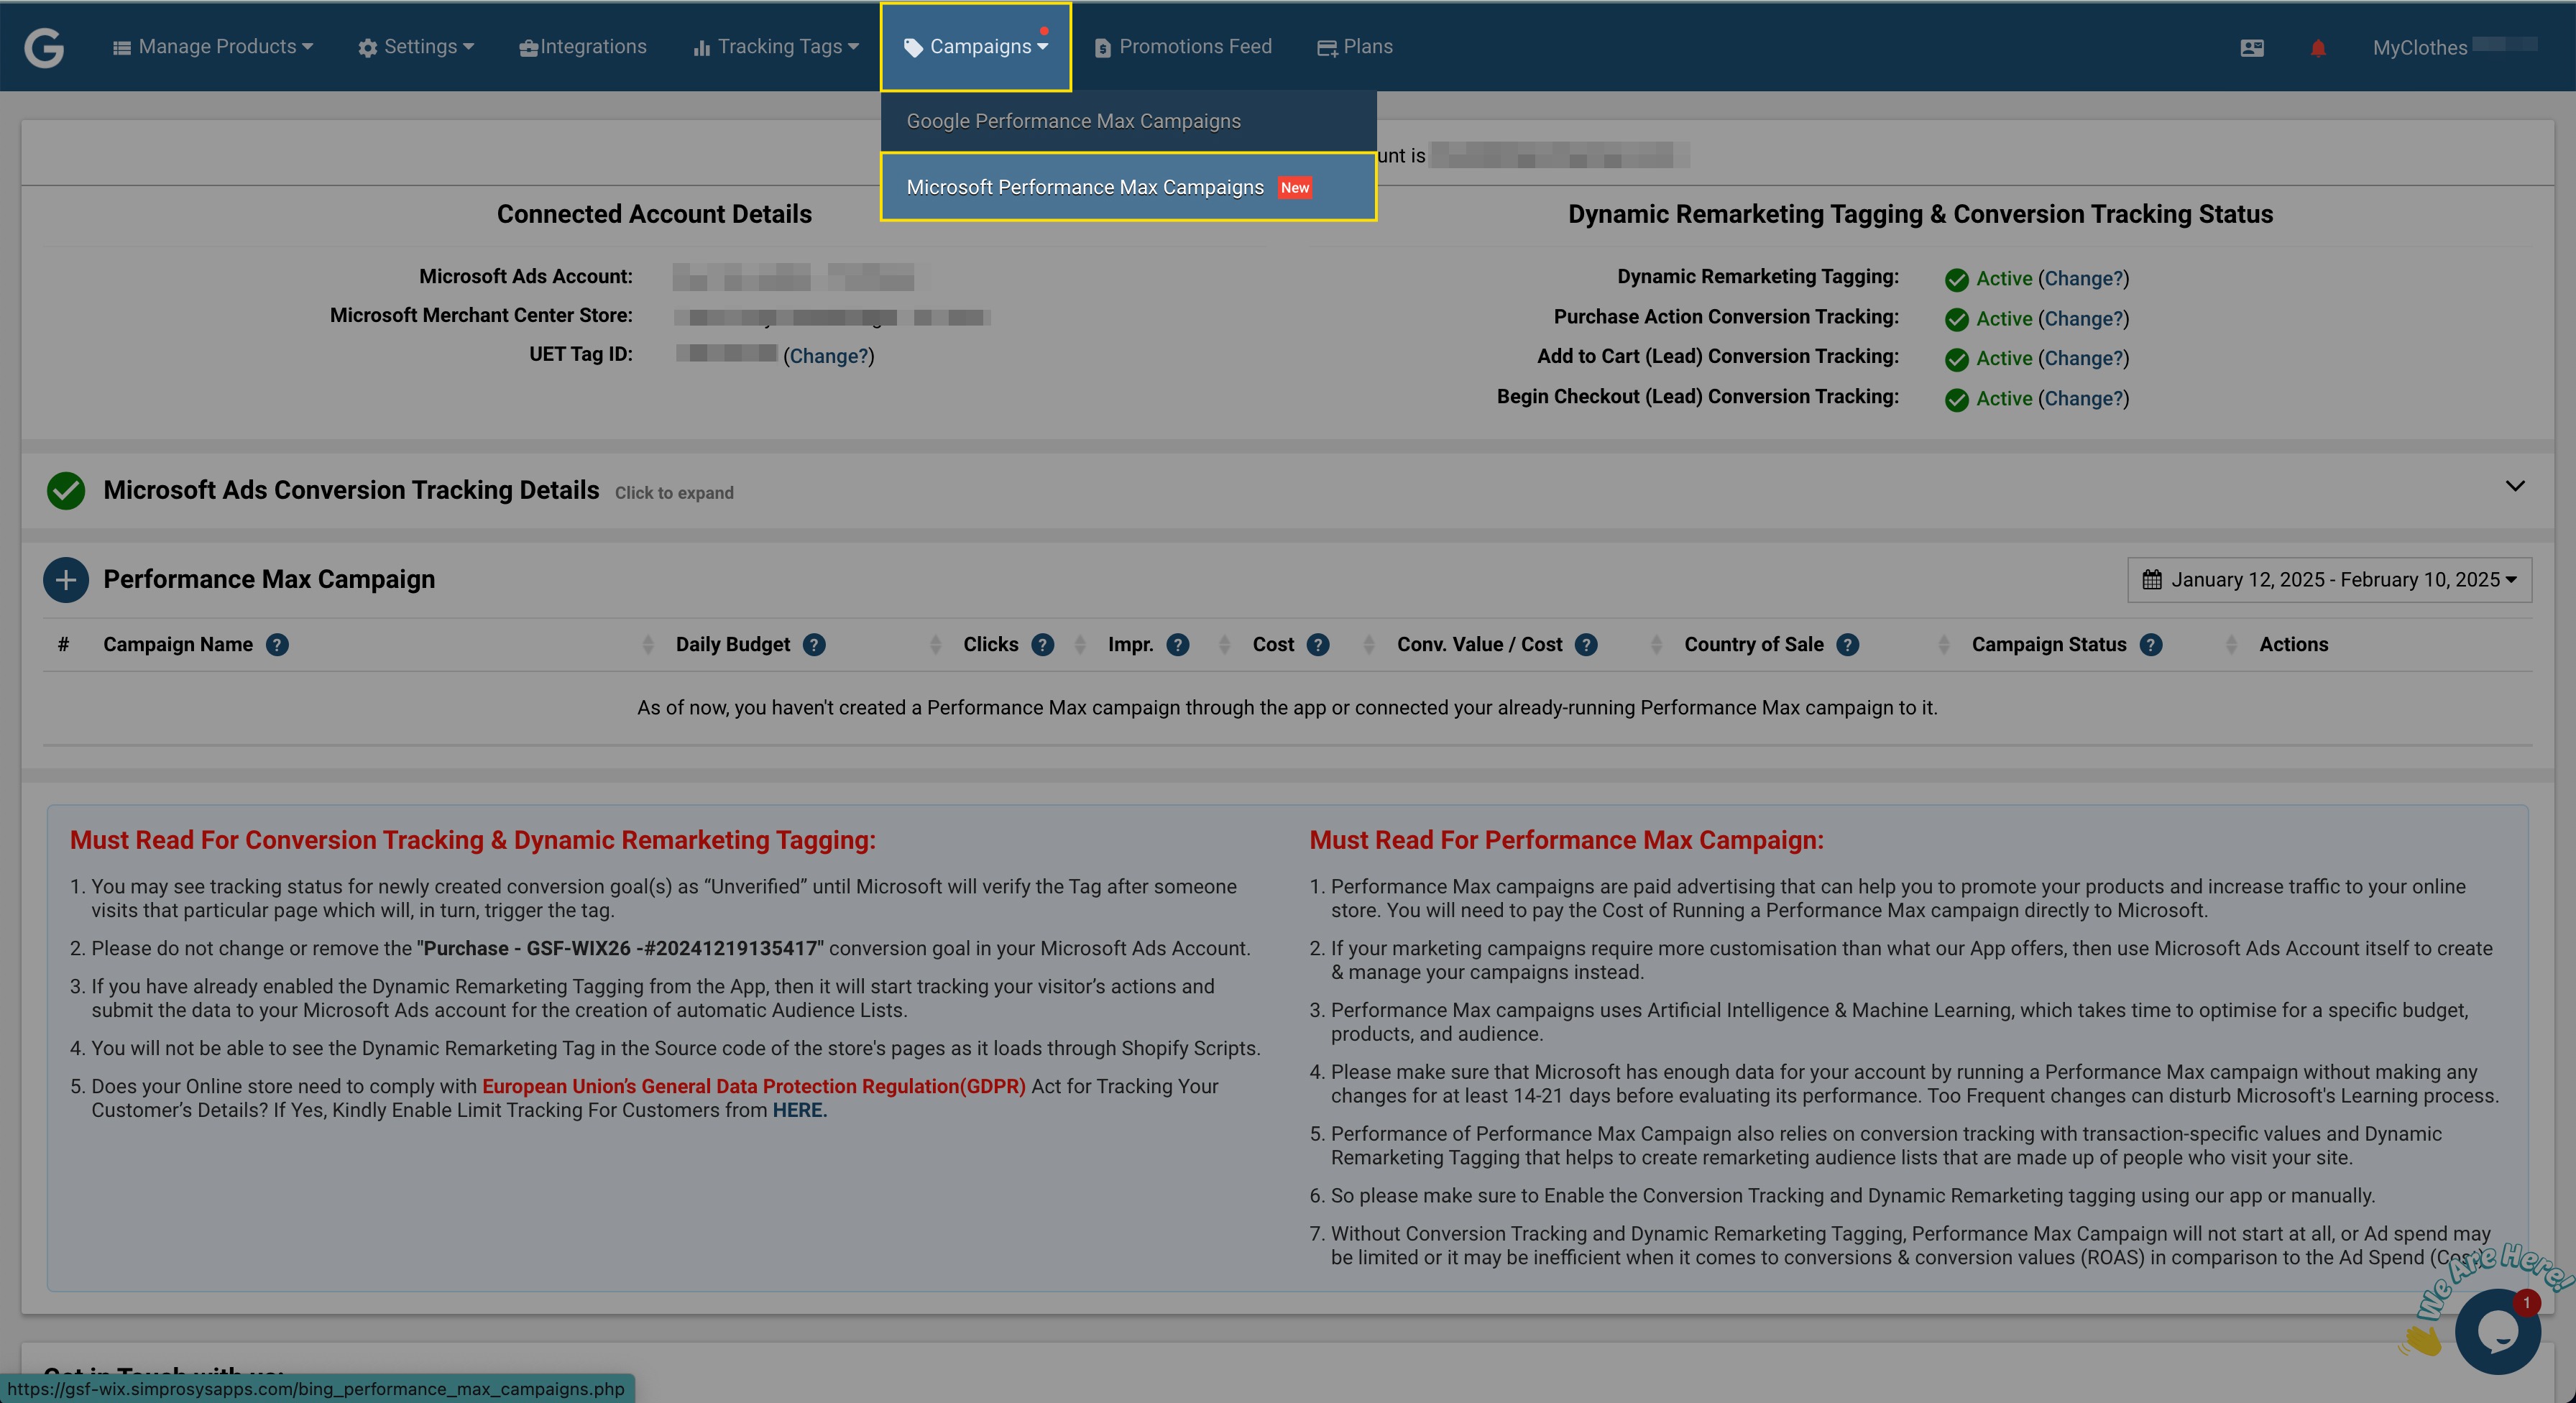
Task: Open the Settings dropdown menu
Action: (416, 47)
